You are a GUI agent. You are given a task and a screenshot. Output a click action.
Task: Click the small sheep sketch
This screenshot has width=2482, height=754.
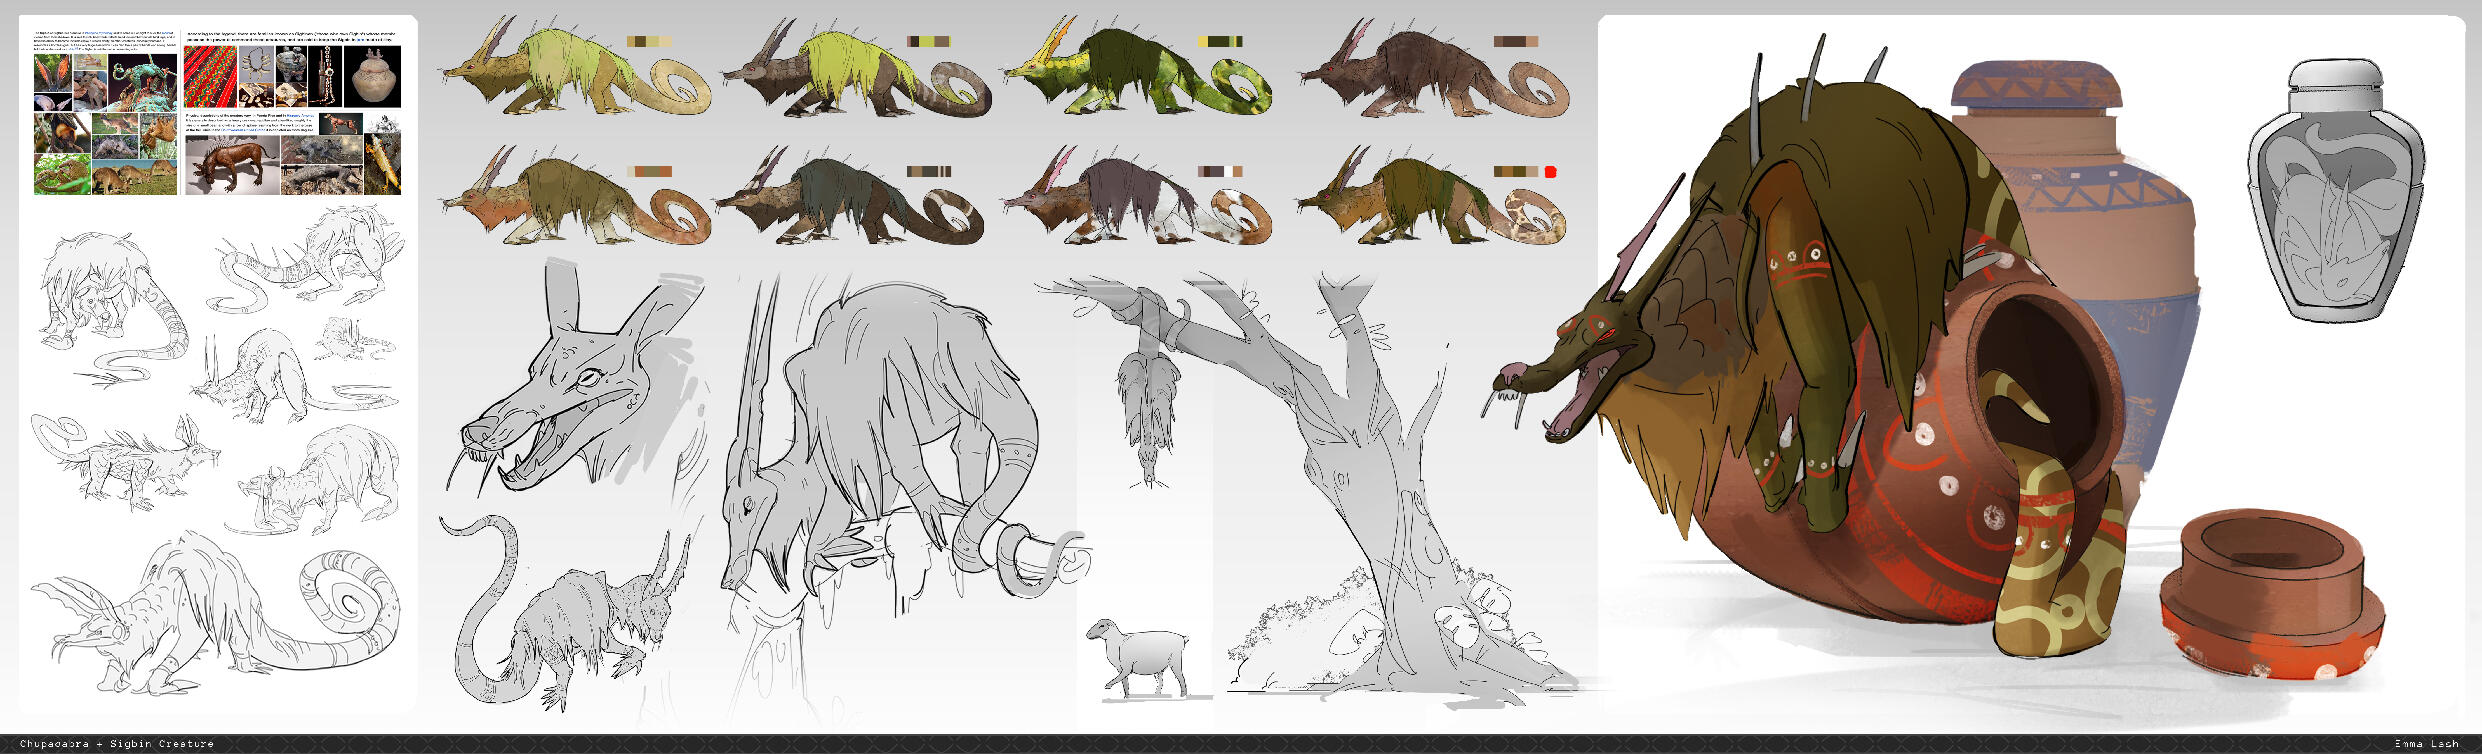tap(1137, 655)
